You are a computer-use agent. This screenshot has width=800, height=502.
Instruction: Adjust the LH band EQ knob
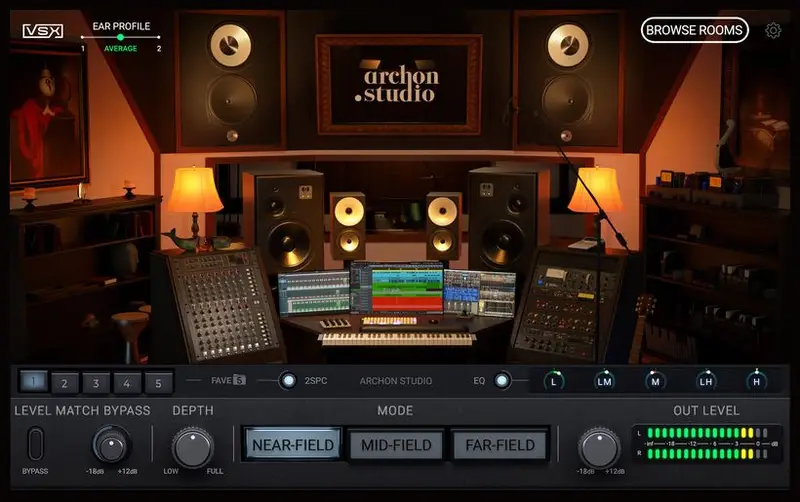coord(706,381)
